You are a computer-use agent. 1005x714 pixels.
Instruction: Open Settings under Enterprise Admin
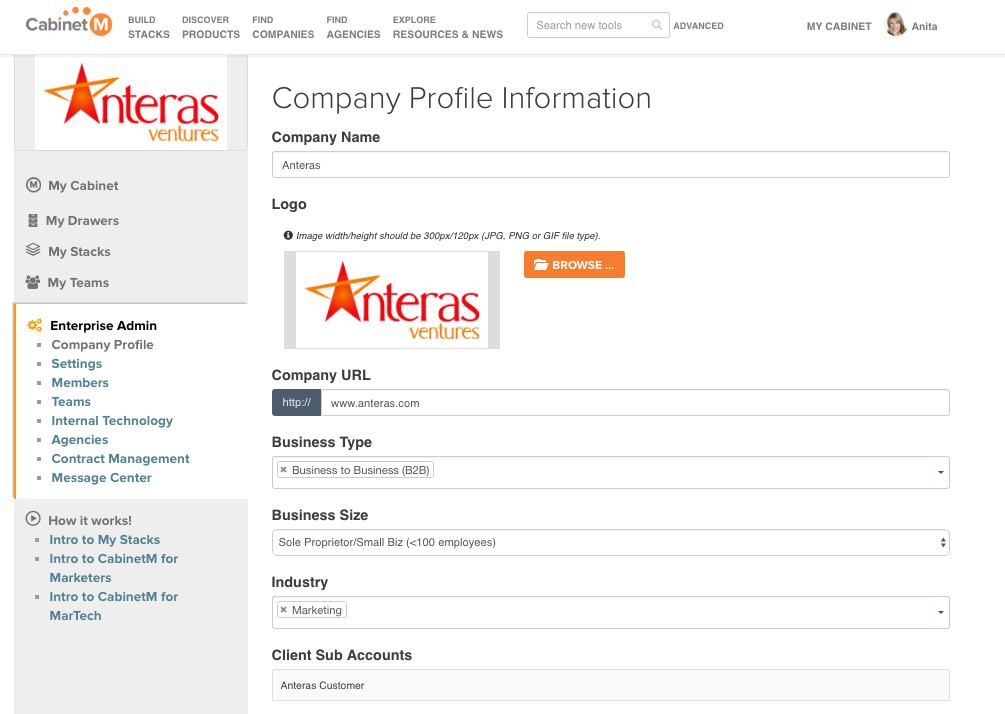tap(76, 363)
